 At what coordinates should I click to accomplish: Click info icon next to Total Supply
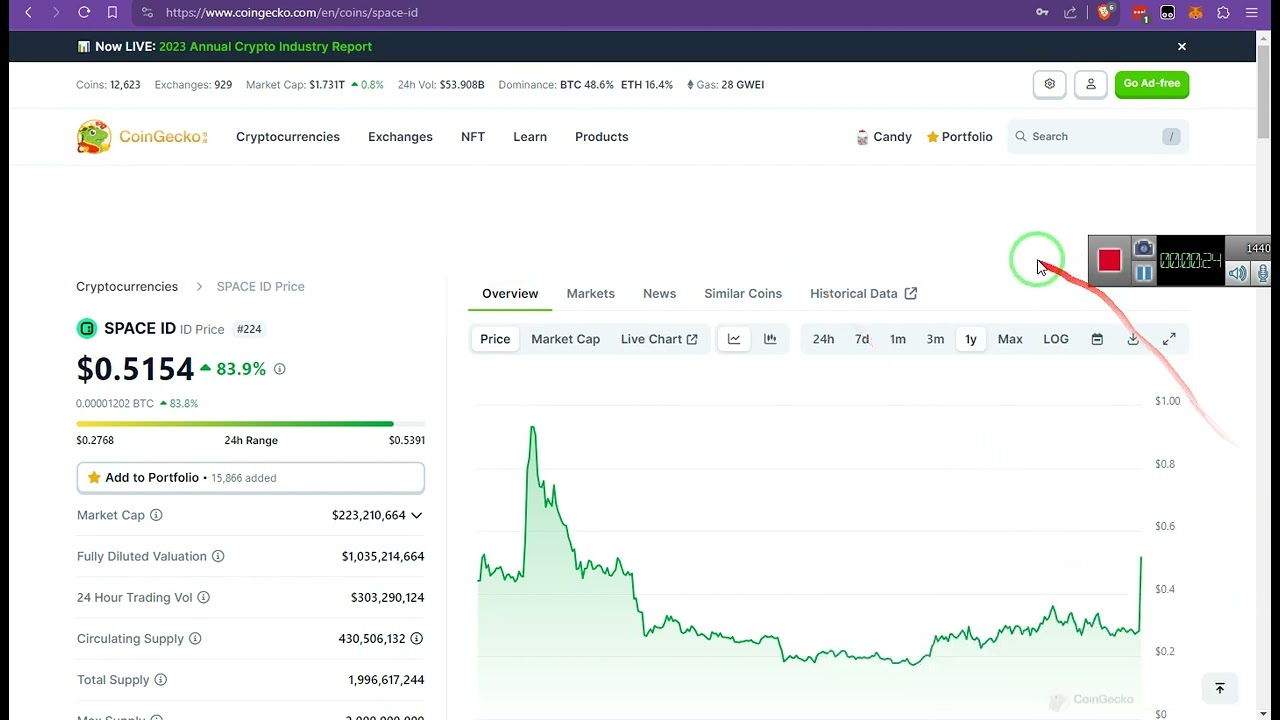coord(160,680)
